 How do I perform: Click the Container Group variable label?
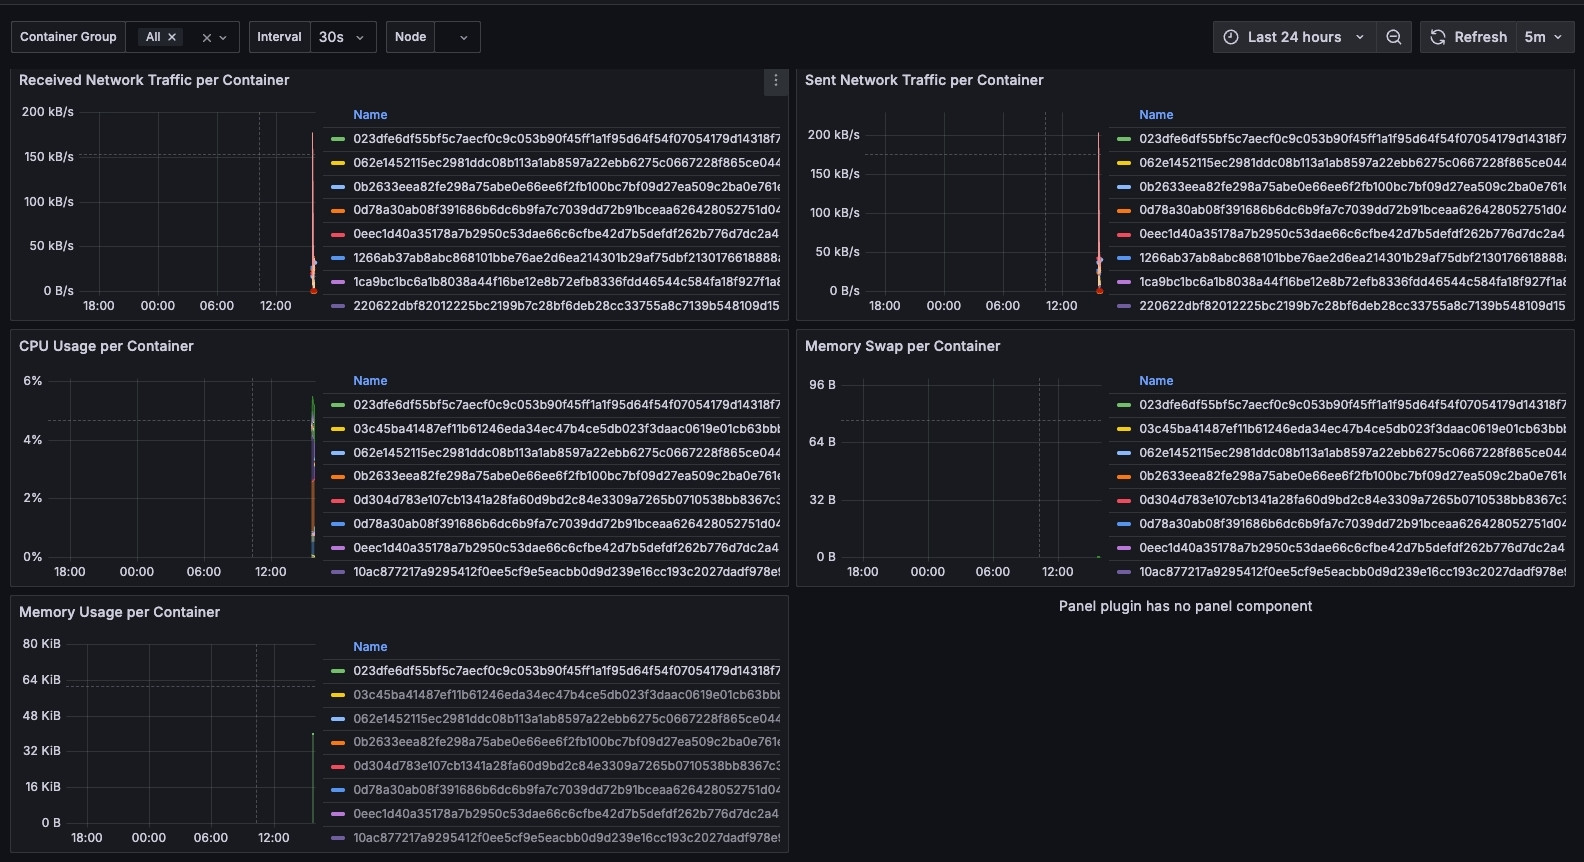(x=68, y=37)
